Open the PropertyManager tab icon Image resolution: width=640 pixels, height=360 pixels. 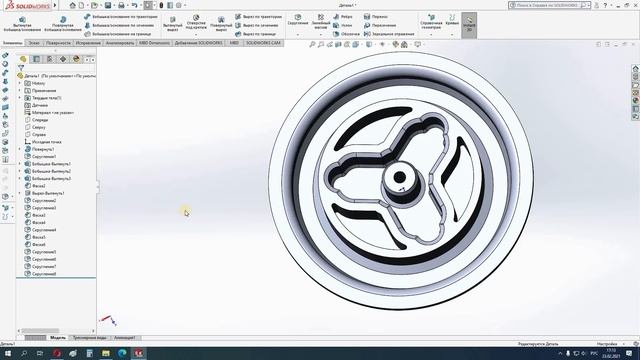tap(36, 59)
